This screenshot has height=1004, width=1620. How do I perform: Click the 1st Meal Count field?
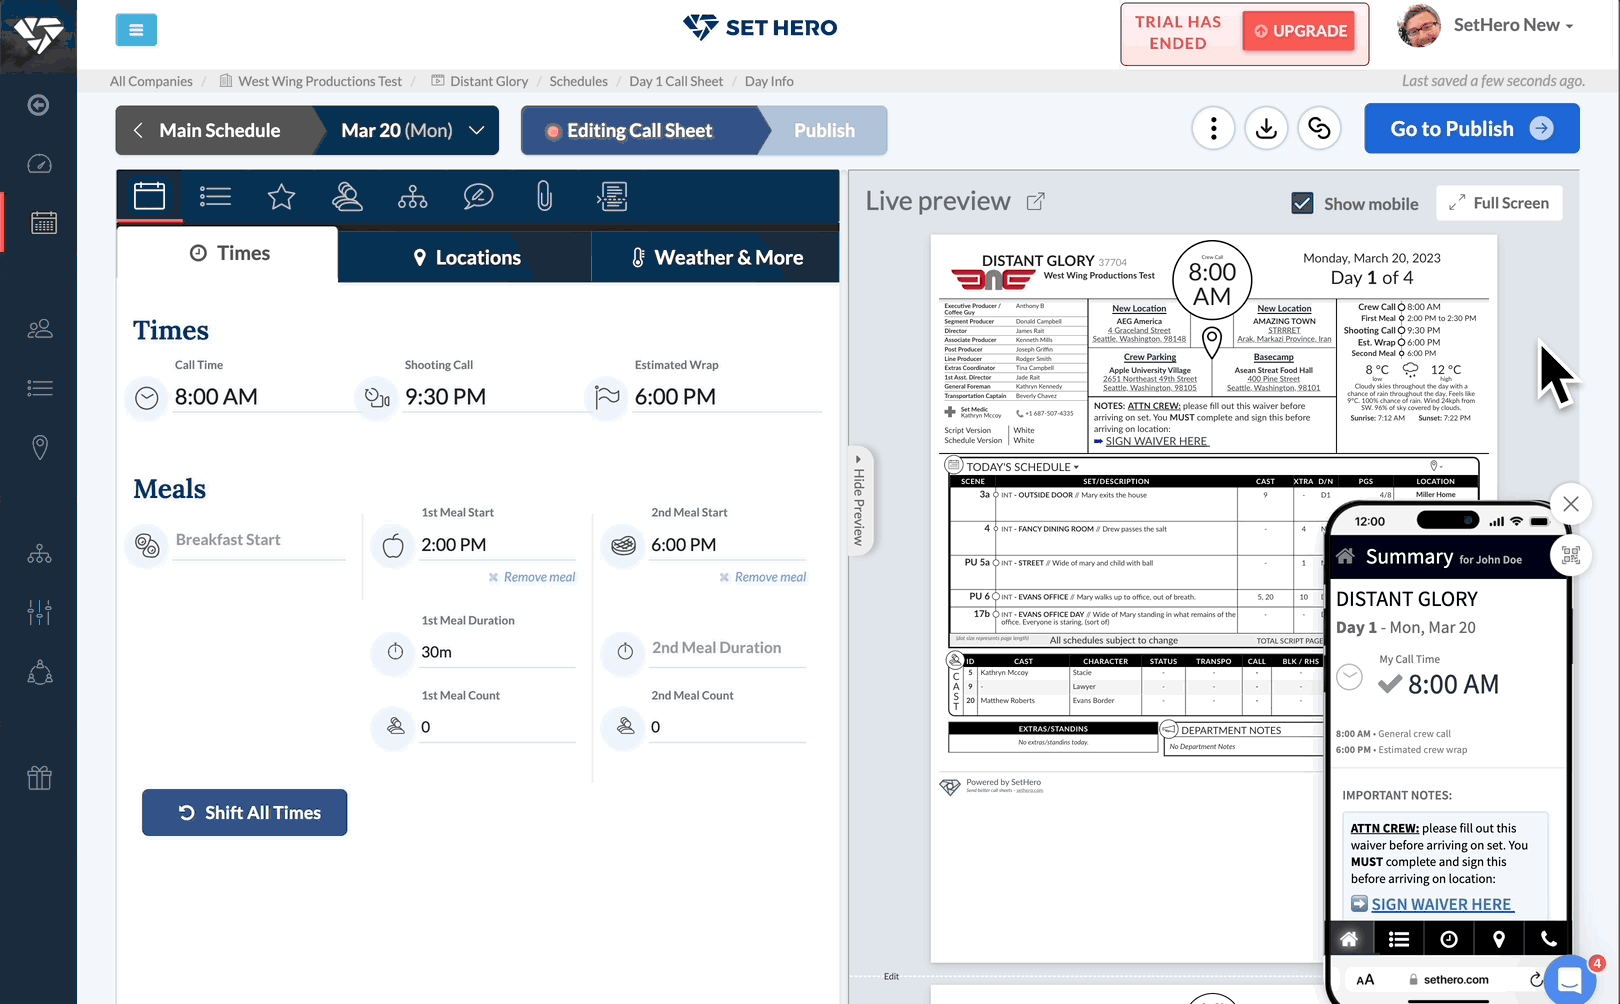pyautogui.click(x=497, y=727)
